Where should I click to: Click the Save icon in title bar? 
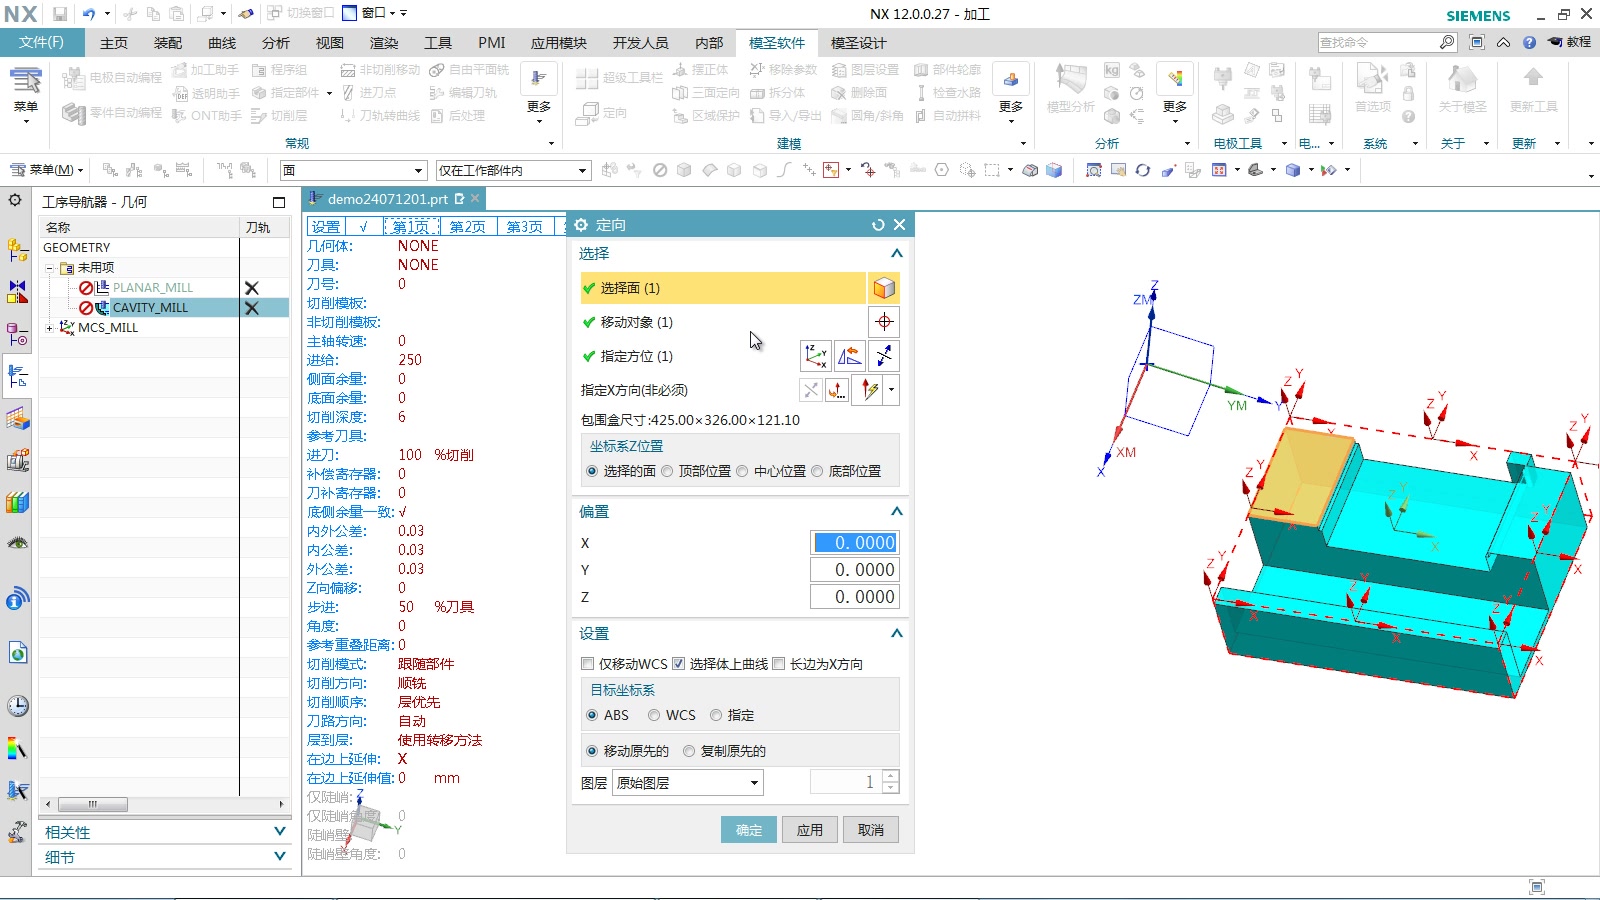tap(59, 14)
